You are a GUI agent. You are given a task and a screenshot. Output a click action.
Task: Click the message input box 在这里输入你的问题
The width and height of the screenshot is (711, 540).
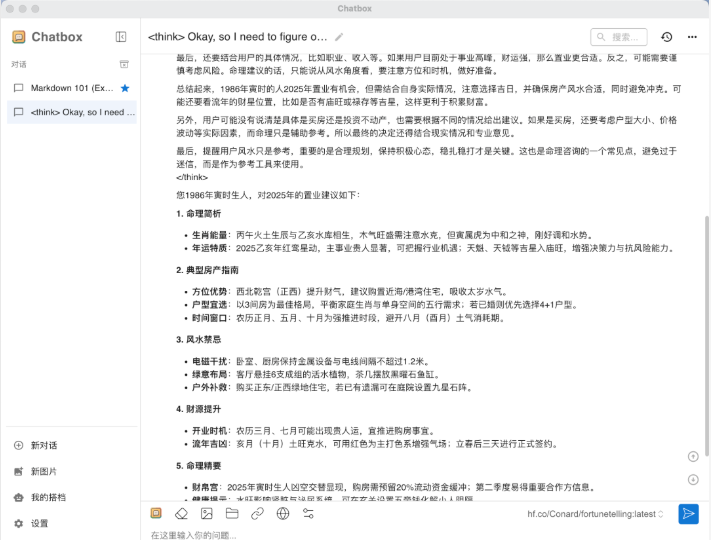408,535
